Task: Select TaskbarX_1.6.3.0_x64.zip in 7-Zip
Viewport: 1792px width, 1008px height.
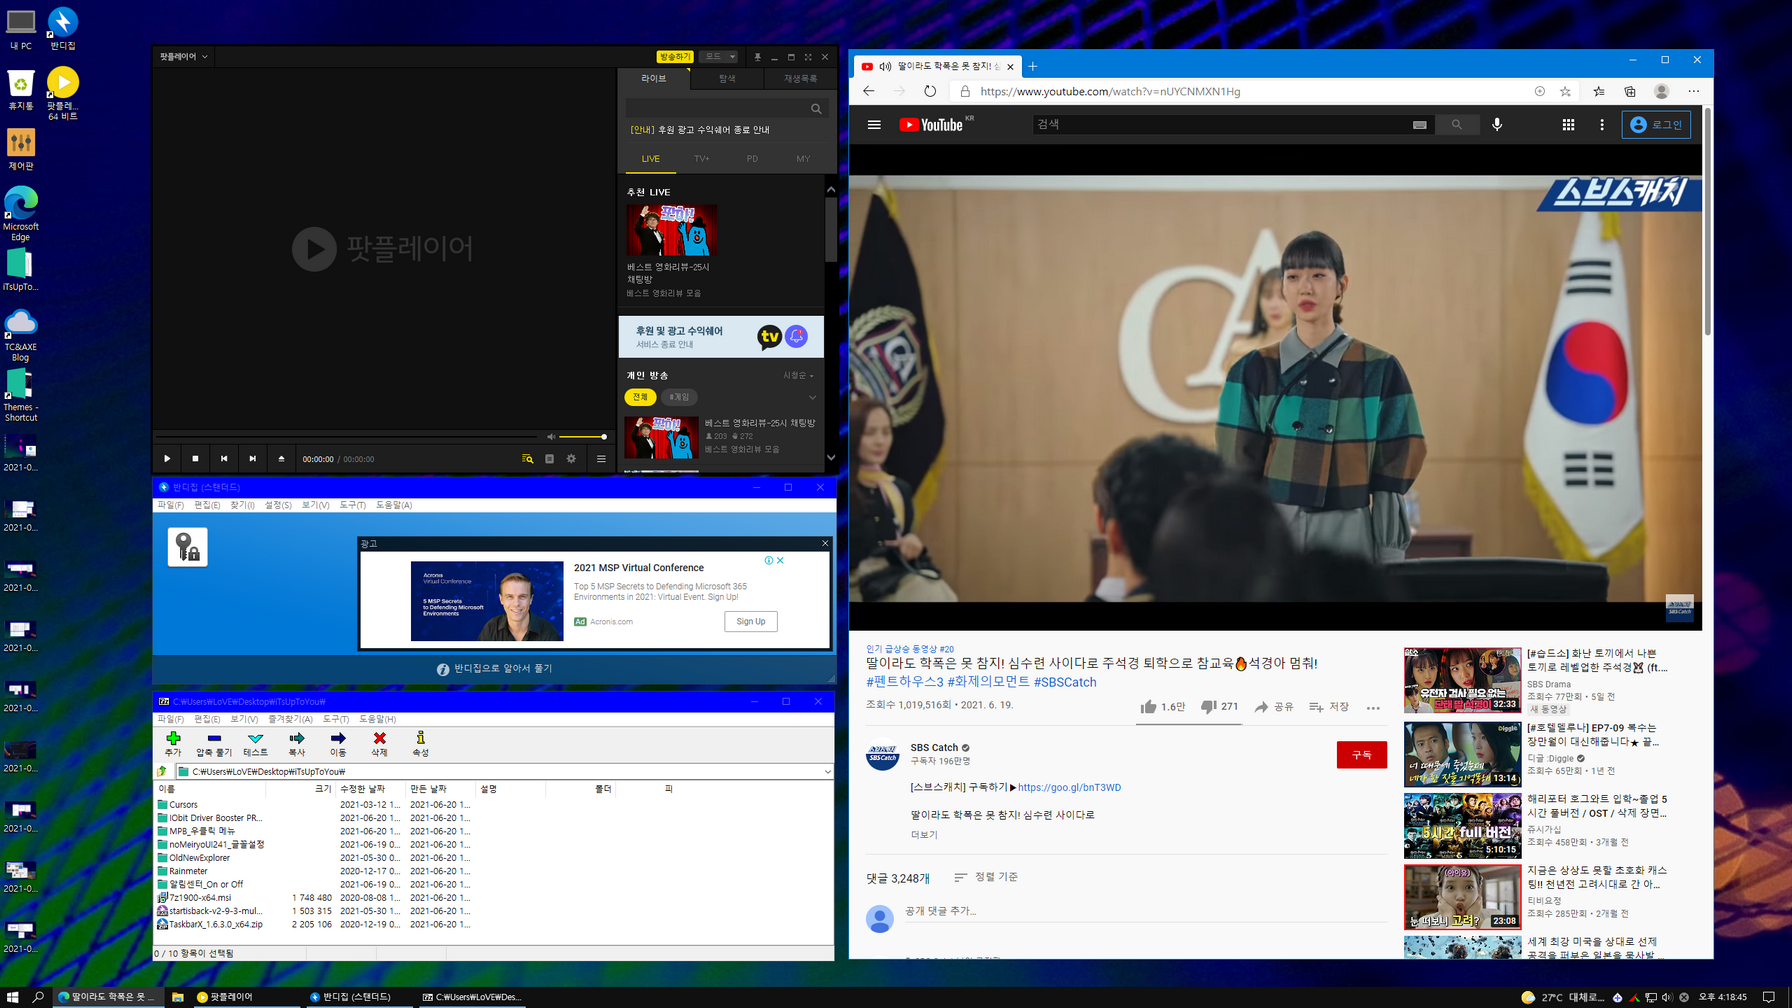Action: (x=215, y=925)
